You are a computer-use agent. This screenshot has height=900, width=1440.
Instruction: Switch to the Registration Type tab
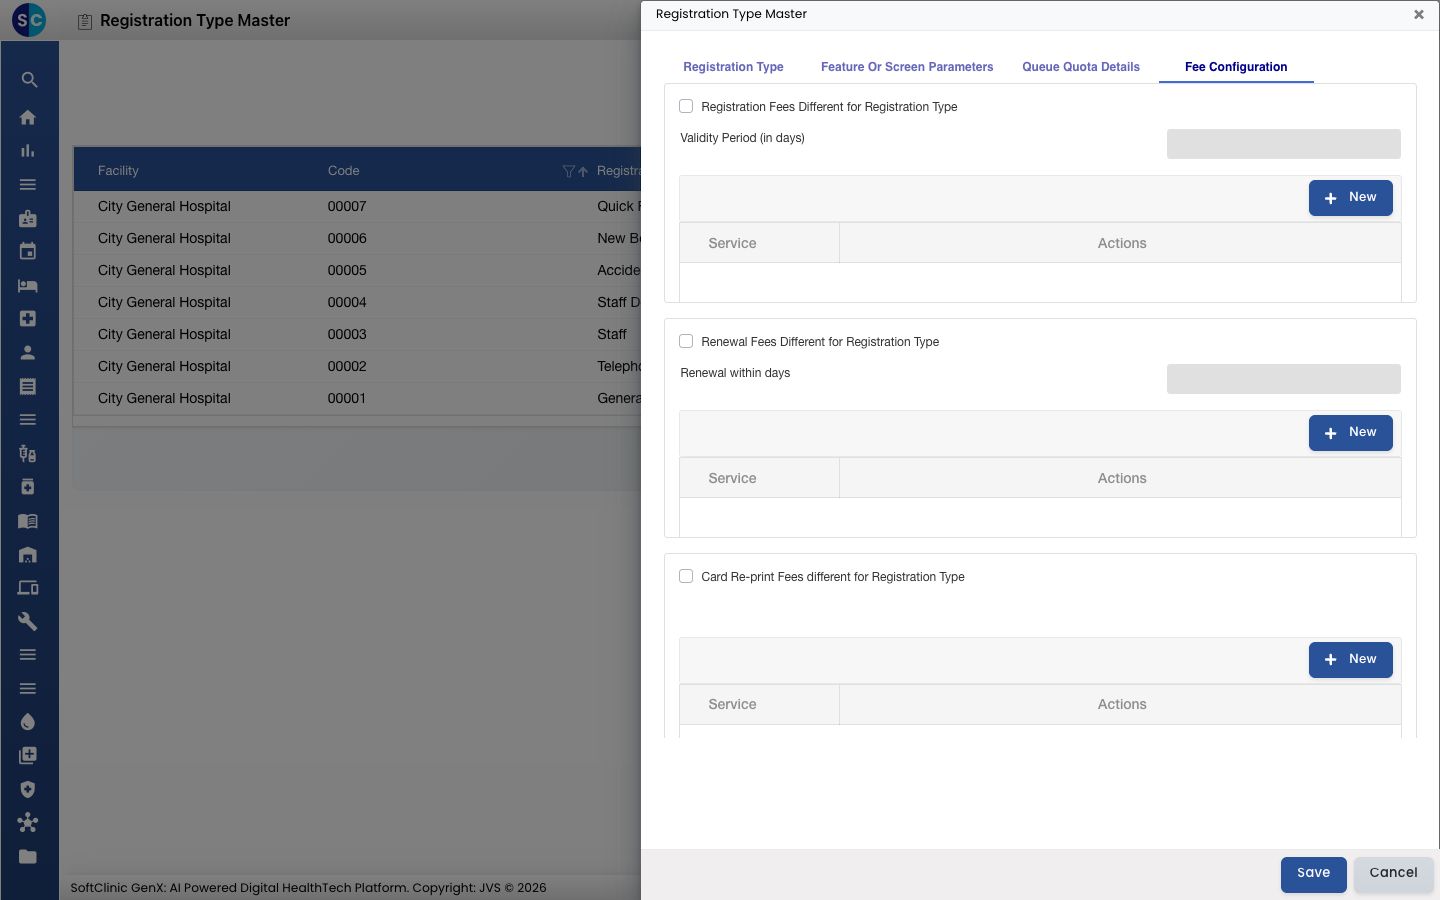(x=733, y=67)
